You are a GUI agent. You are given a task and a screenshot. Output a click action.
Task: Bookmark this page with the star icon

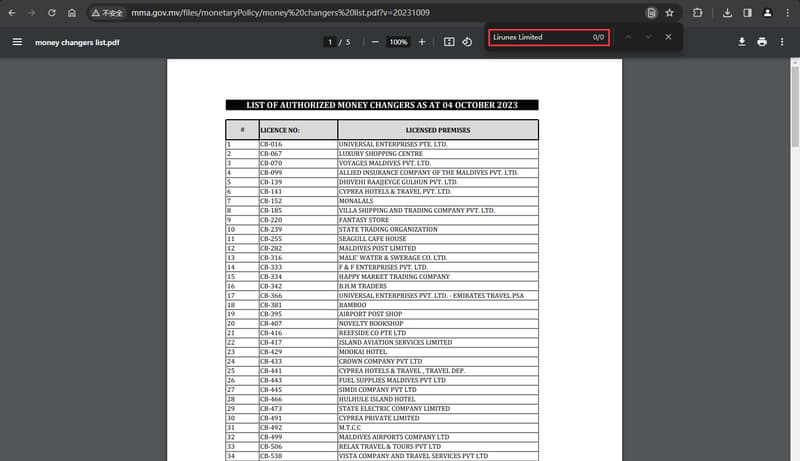pyautogui.click(x=669, y=13)
